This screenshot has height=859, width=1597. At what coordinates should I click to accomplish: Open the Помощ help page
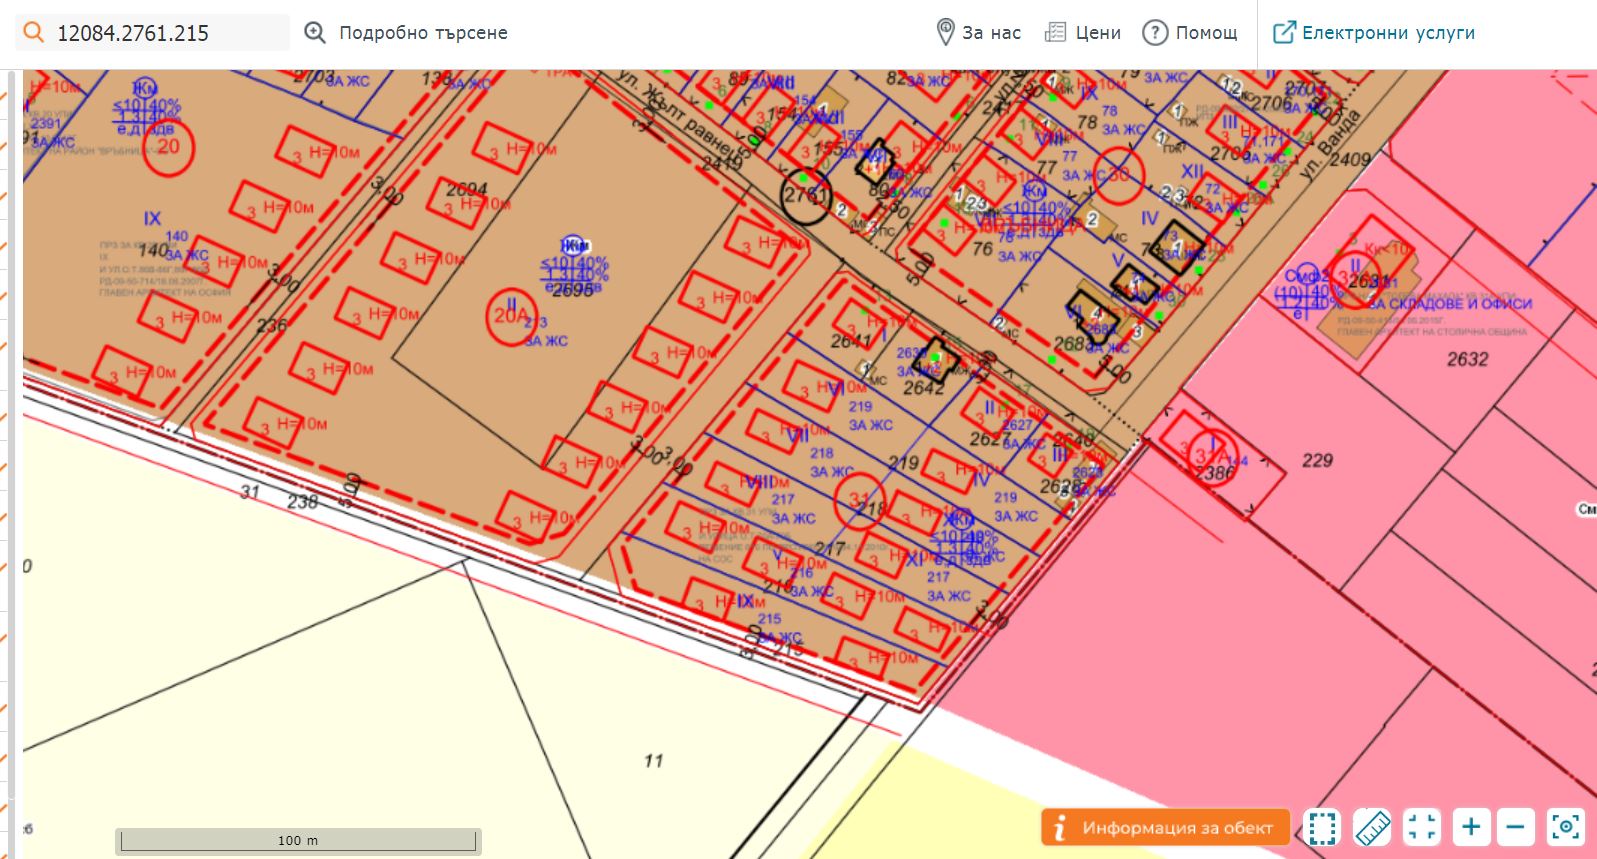click(x=1190, y=33)
